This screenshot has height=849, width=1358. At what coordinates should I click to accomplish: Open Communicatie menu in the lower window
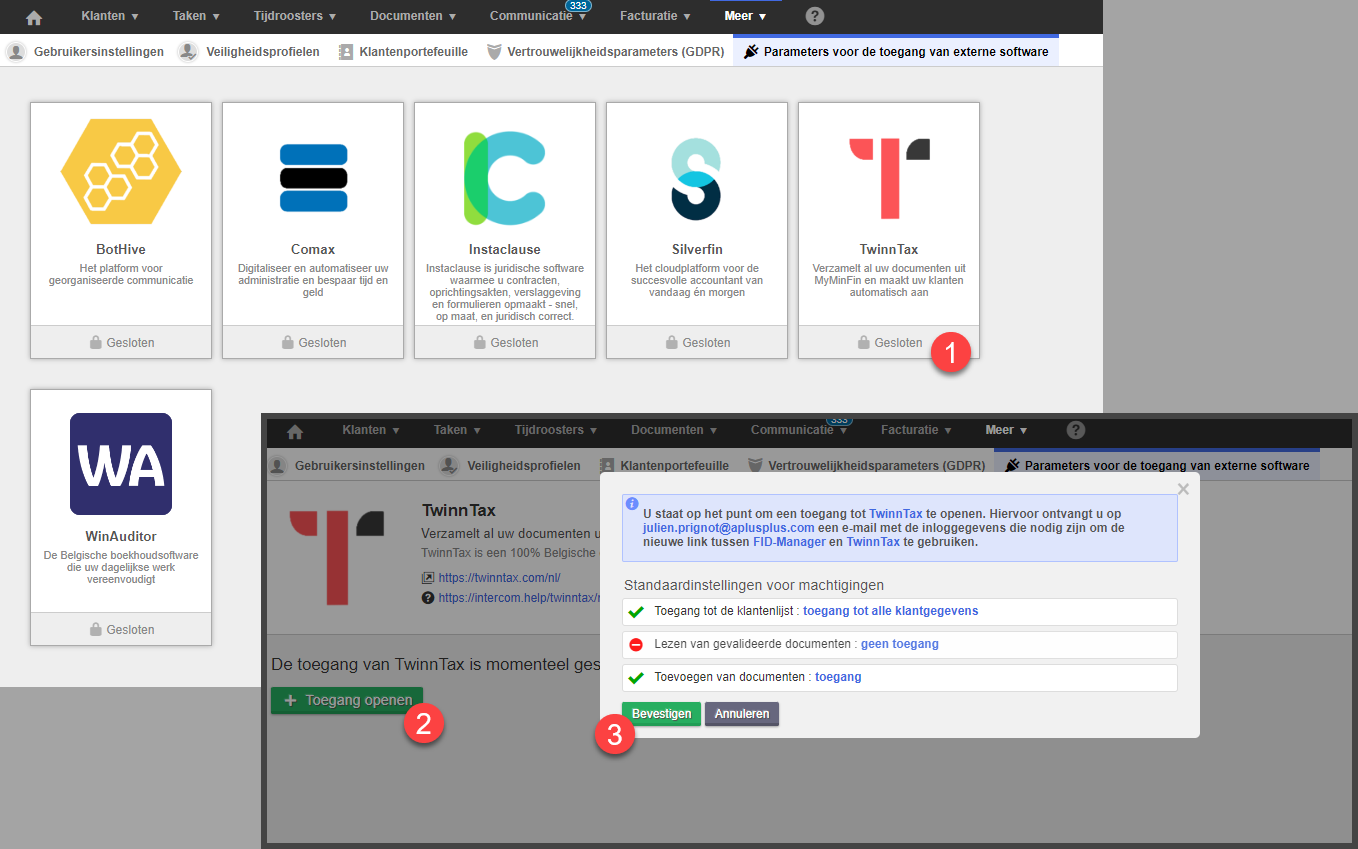click(799, 430)
